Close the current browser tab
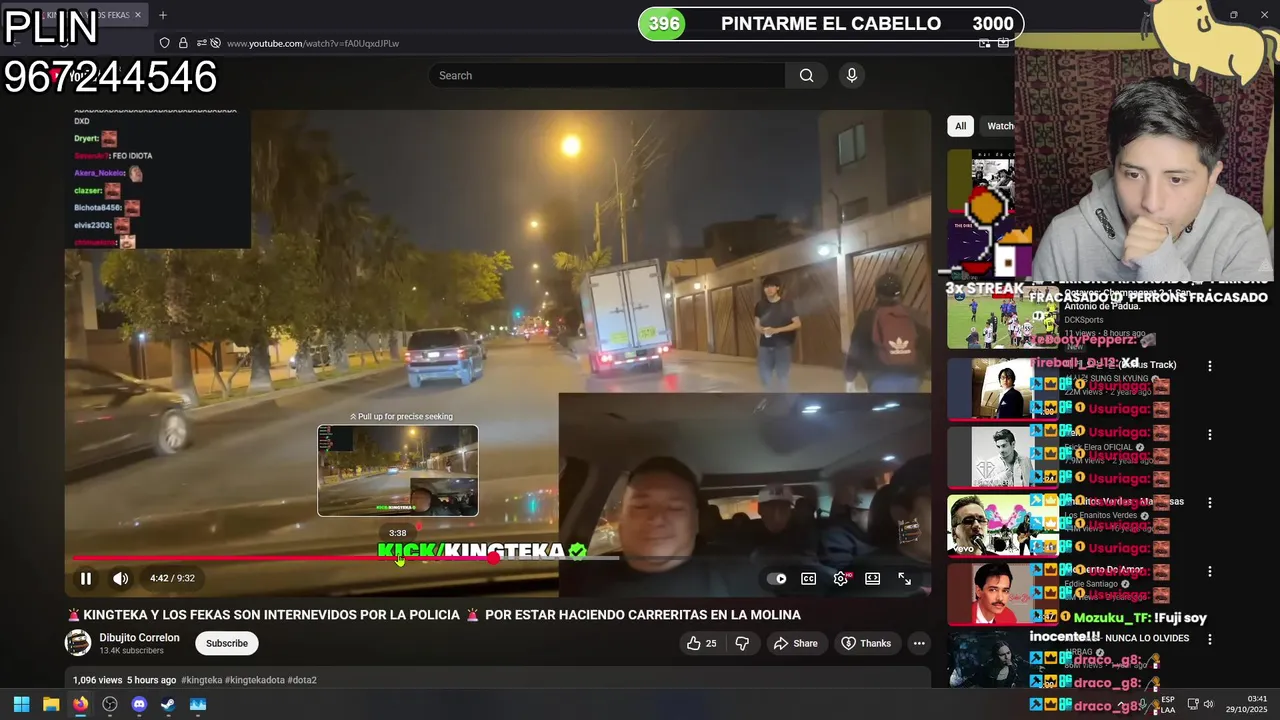Image resolution: width=1280 pixels, height=720 pixels. (x=138, y=15)
